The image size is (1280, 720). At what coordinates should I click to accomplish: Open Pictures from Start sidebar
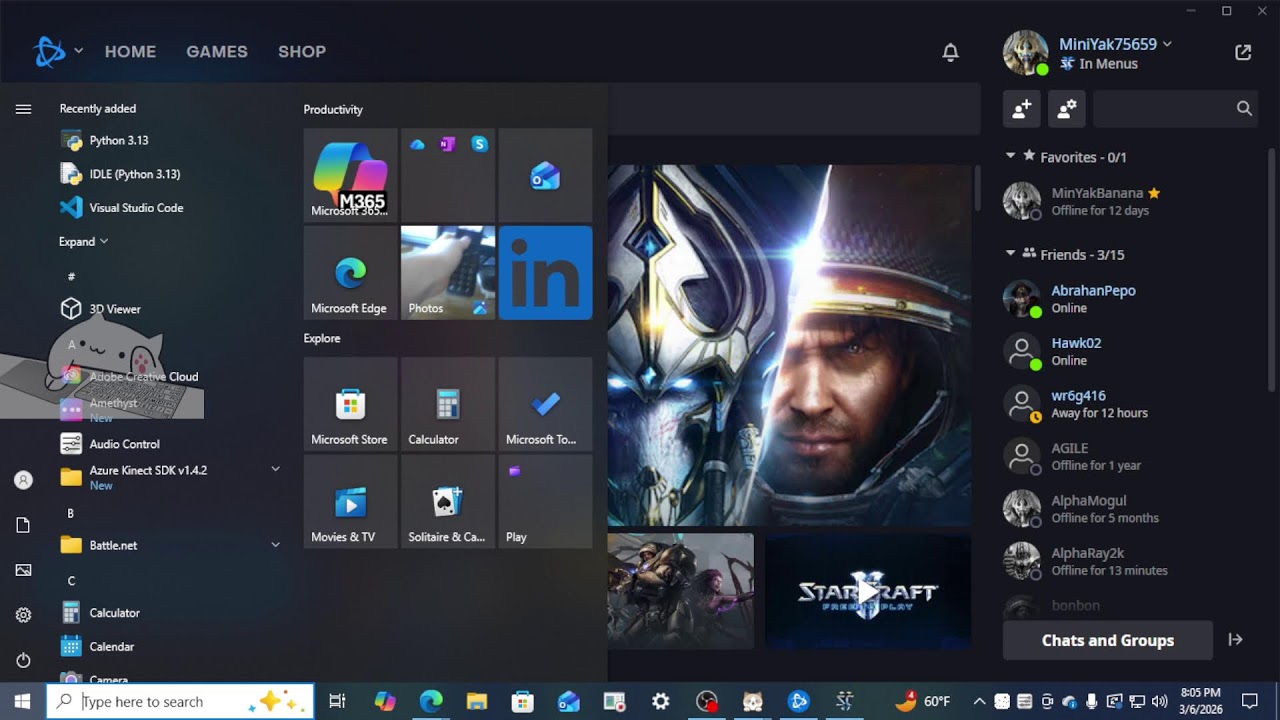(x=23, y=570)
